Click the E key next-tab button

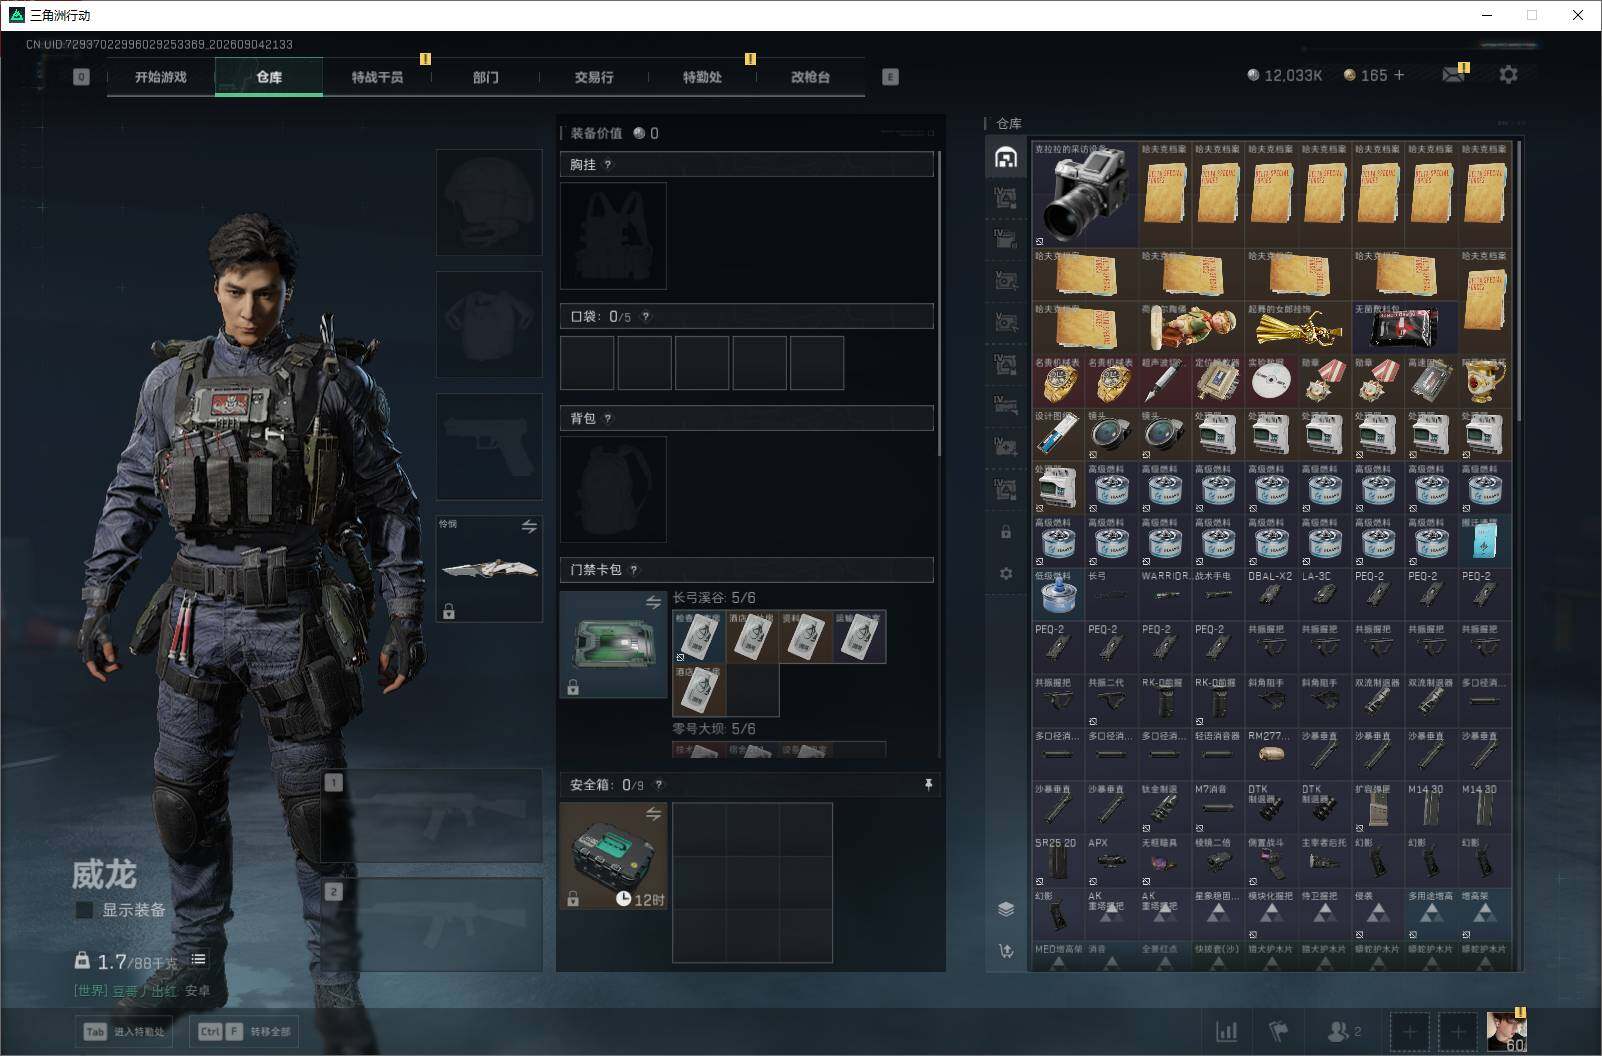point(890,77)
